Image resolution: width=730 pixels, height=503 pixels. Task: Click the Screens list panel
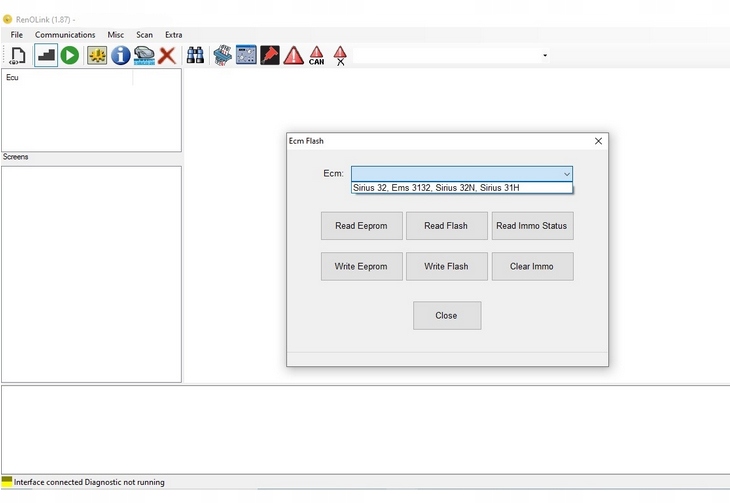tap(91, 274)
